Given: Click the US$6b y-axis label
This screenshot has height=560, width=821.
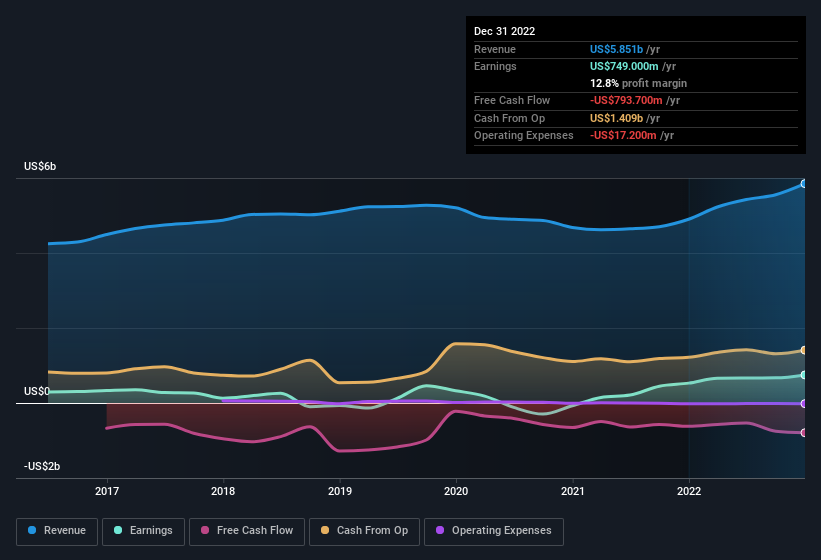Looking at the screenshot, I should click(40, 166).
